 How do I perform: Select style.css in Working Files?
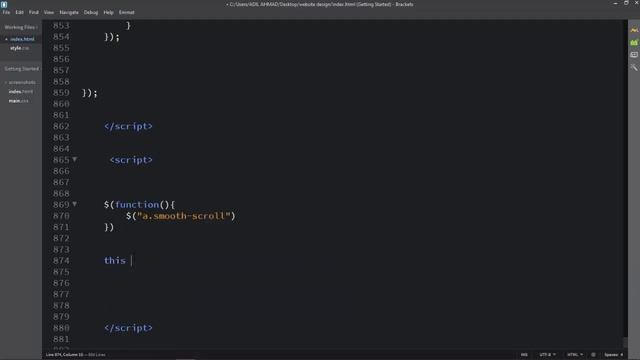coord(20,48)
